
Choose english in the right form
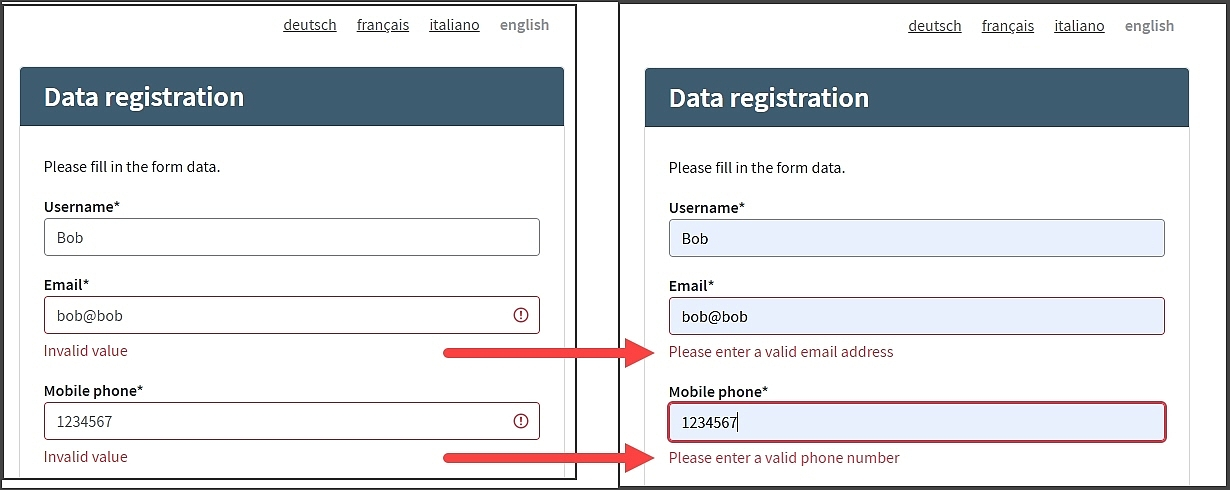(x=1149, y=26)
